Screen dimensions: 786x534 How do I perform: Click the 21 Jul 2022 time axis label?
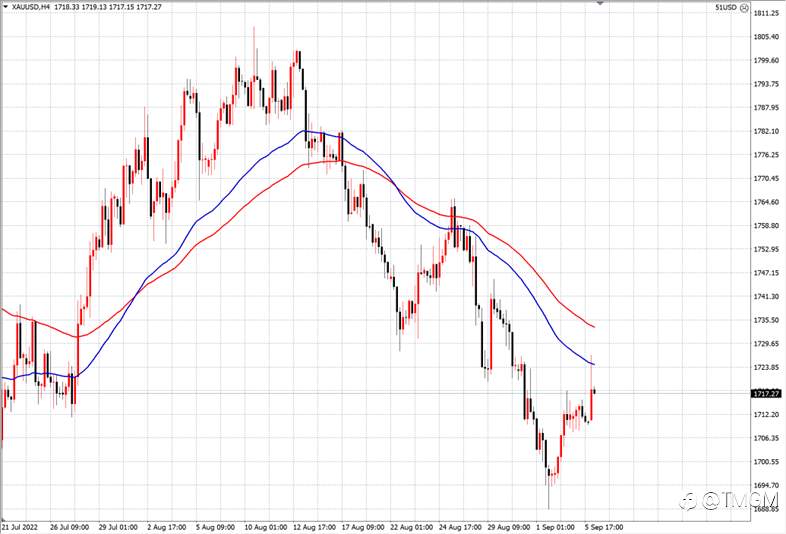click(20, 527)
